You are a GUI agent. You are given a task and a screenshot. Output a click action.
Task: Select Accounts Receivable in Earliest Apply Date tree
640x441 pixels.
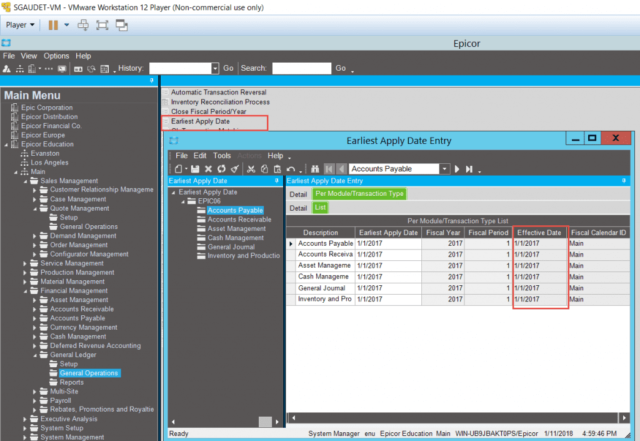point(239,219)
